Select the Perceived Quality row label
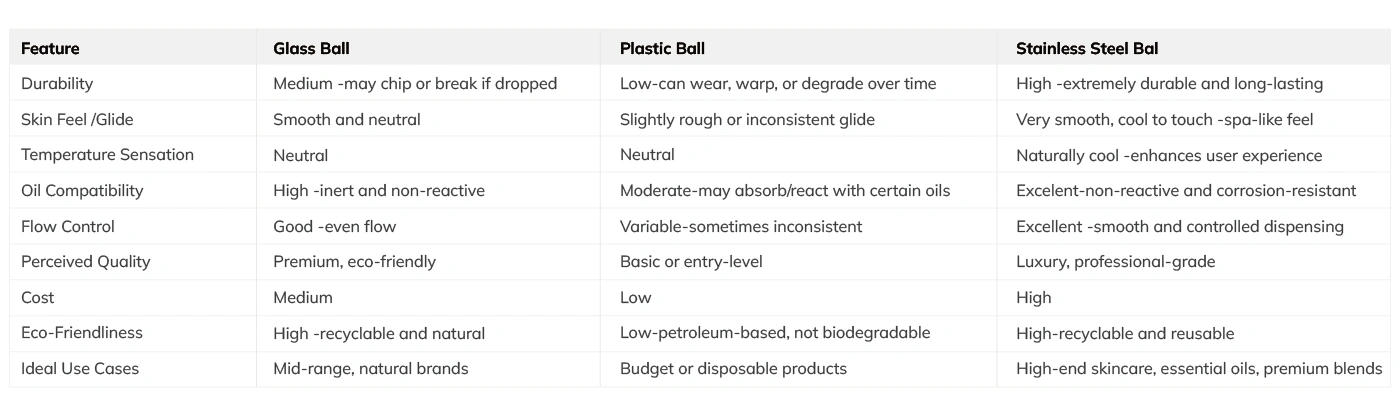Image resolution: width=1400 pixels, height=414 pixels. (86, 262)
